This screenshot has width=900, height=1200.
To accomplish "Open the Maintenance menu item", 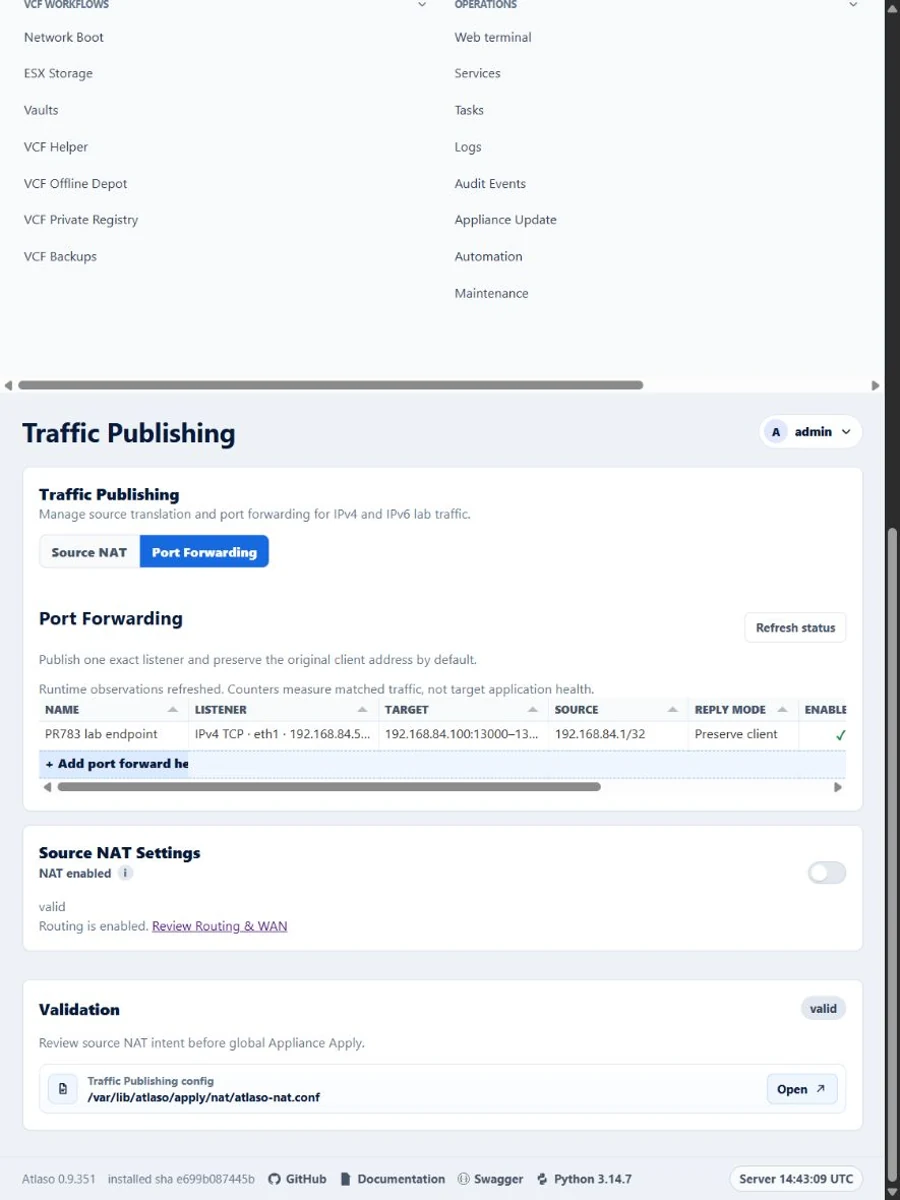I will (492, 294).
